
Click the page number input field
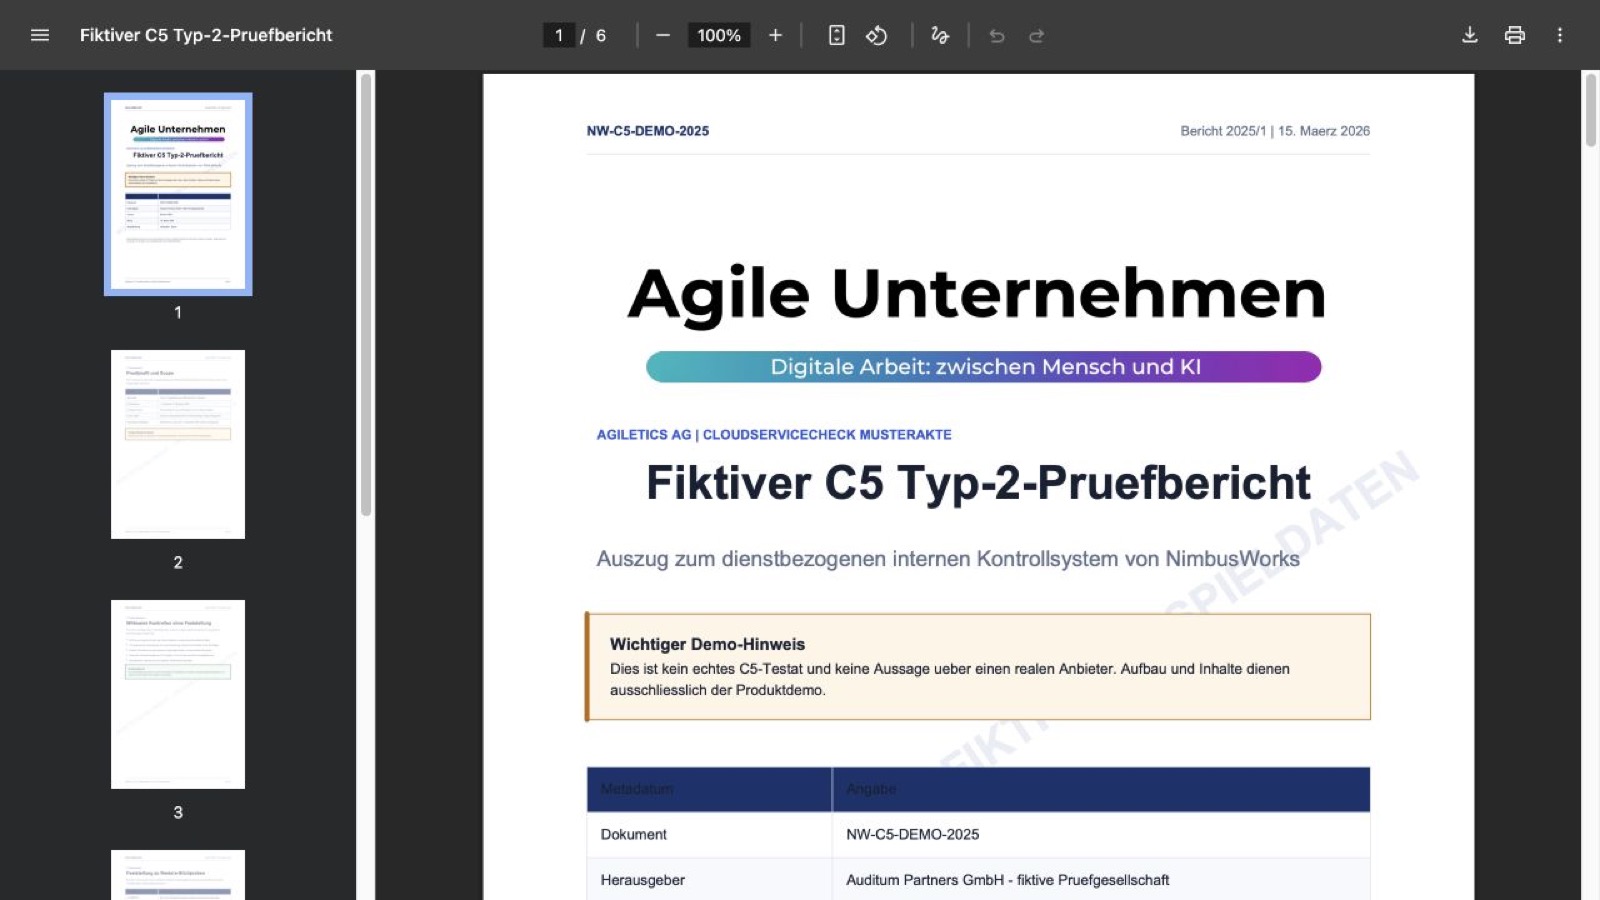tap(559, 35)
